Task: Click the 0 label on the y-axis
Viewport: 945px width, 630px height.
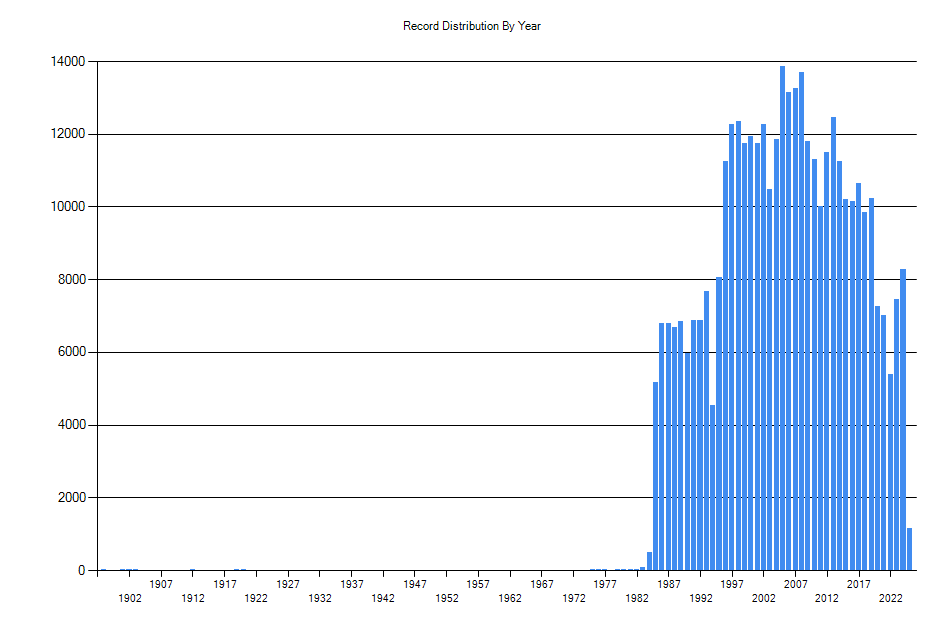Action: (x=81, y=571)
